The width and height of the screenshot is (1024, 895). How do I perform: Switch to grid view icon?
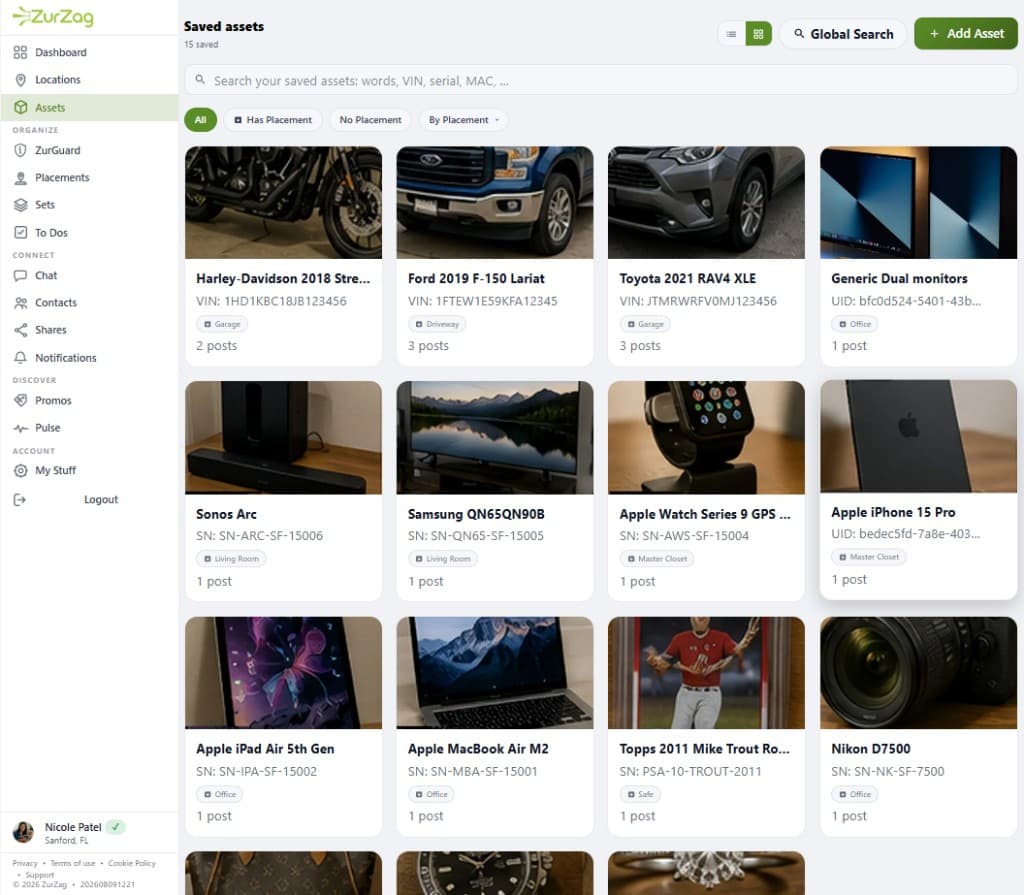[758, 34]
